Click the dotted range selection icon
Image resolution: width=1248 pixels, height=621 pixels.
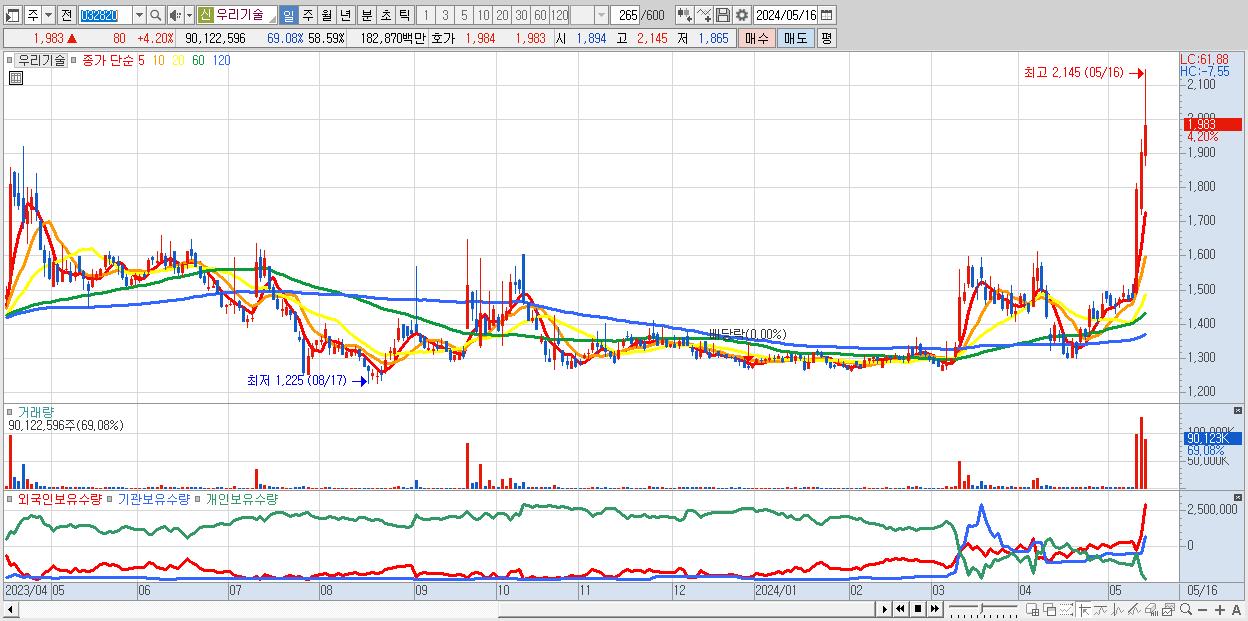1066,610
